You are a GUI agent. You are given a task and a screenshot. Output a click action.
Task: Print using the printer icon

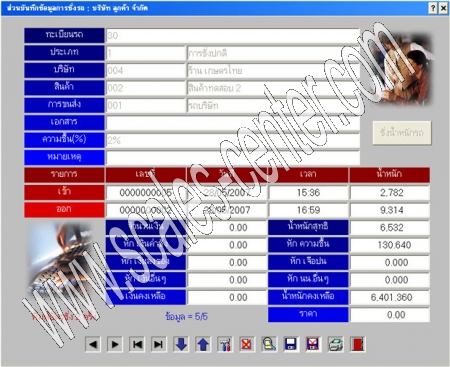click(x=335, y=344)
